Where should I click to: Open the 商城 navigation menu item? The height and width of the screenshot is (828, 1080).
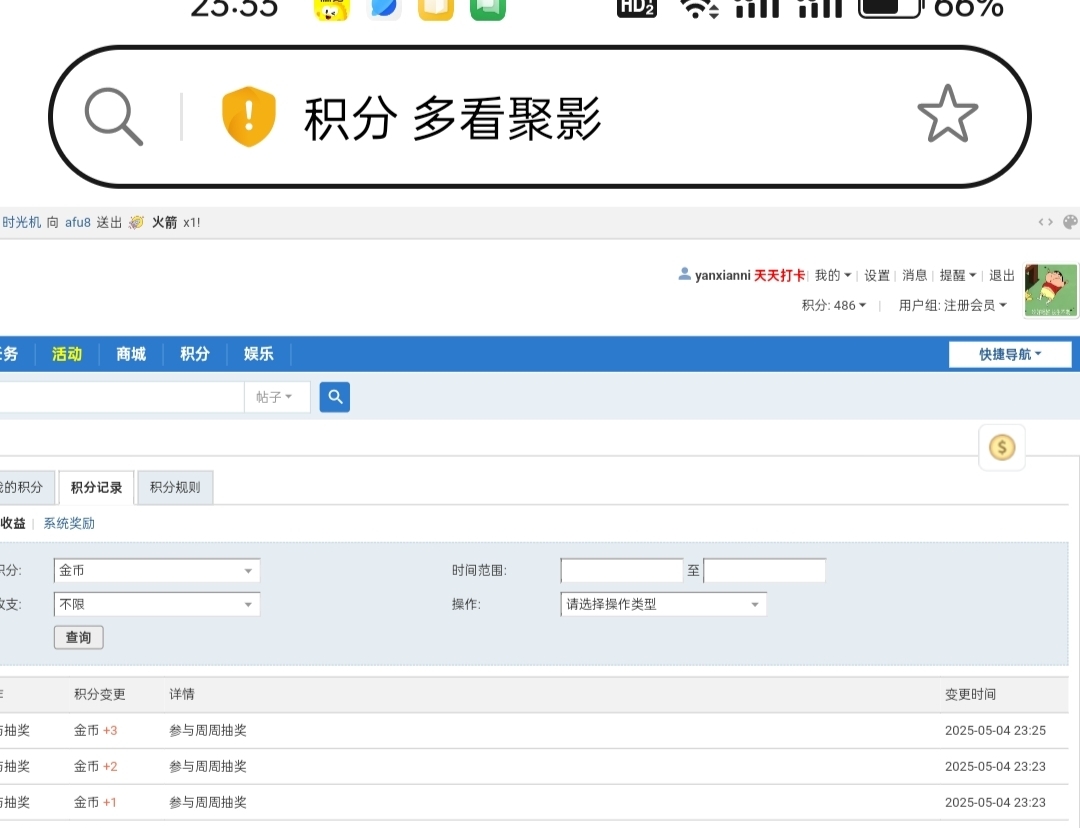click(131, 354)
